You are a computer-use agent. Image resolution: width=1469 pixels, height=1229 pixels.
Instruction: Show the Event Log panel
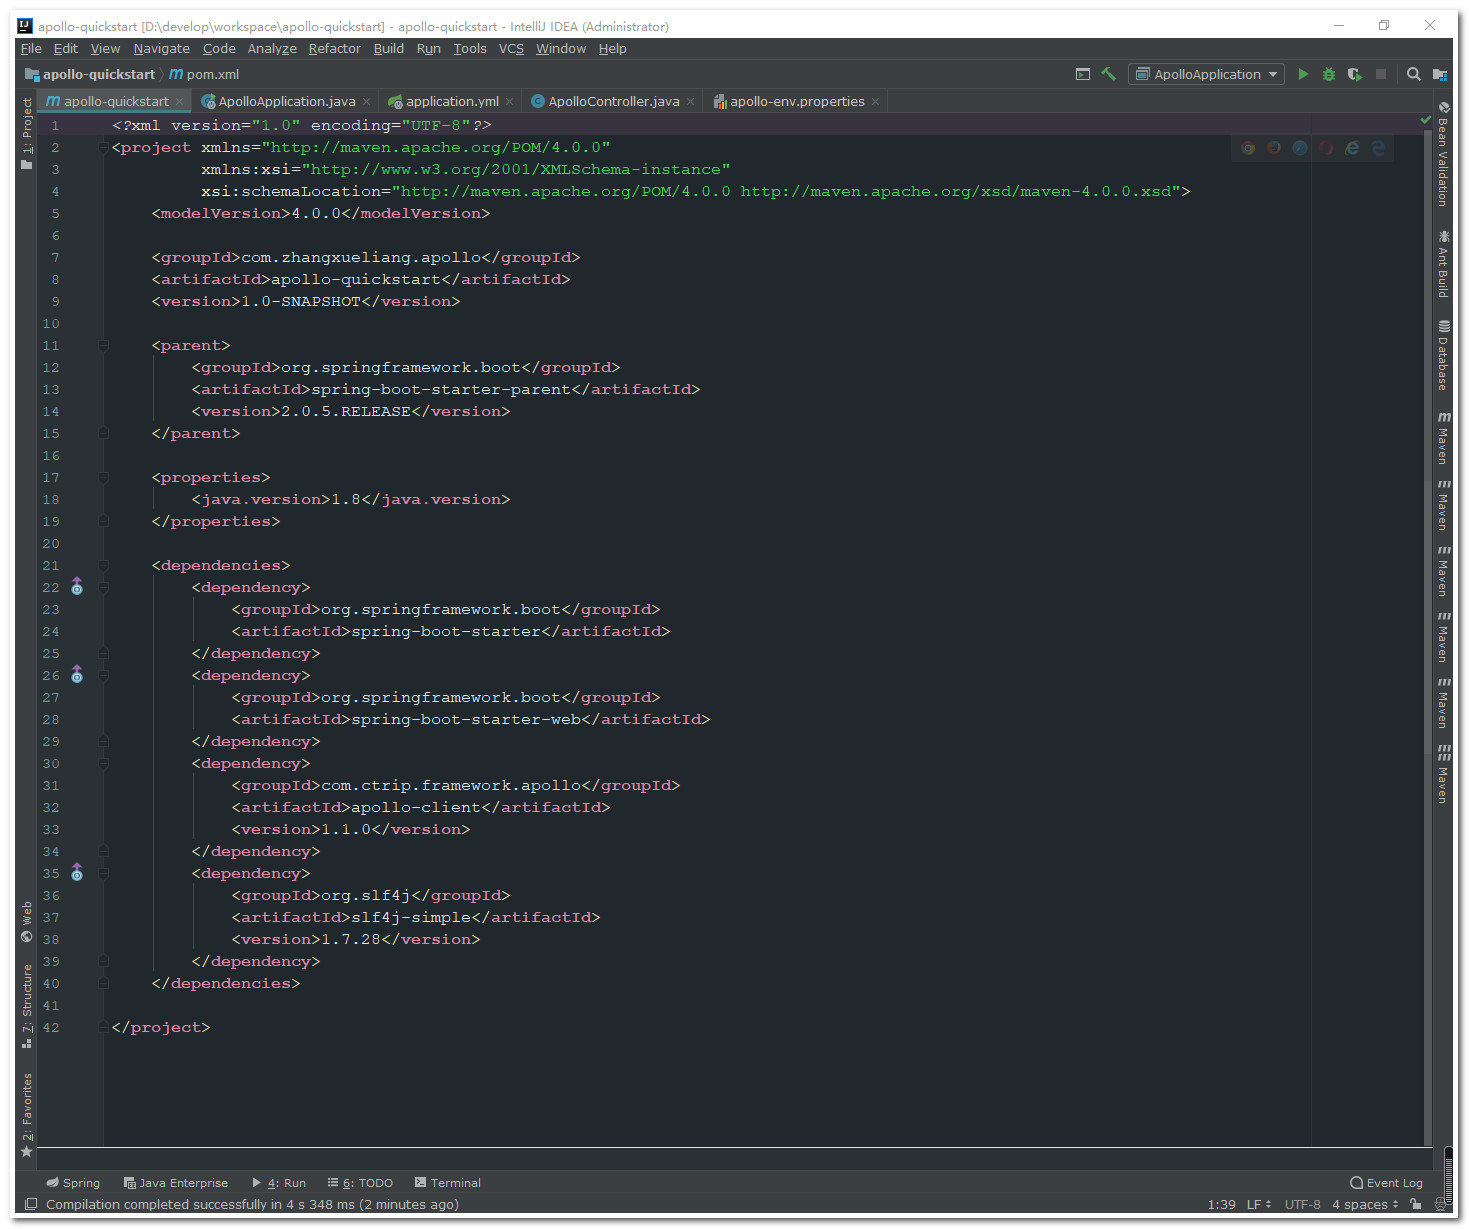[1386, 1182]
